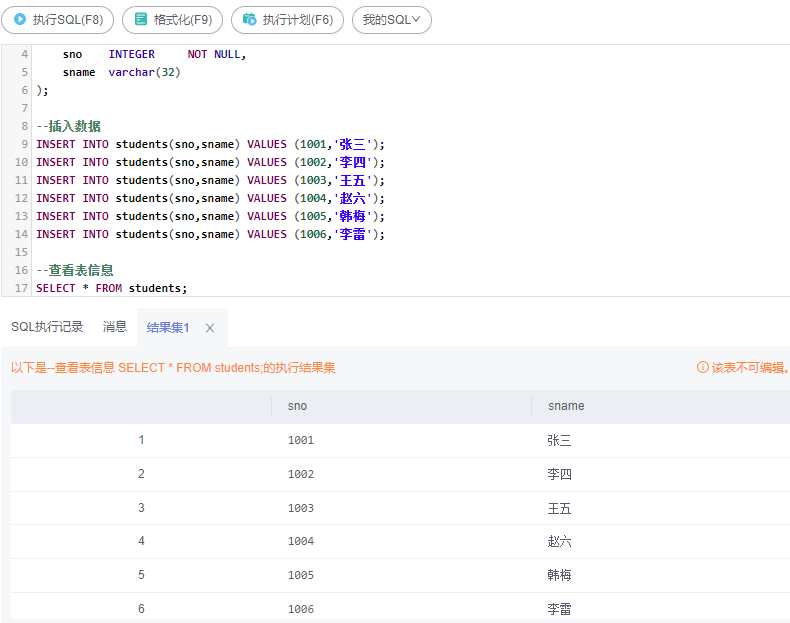Click the play icon in 执行SQL(F8)

pos(20,19)
